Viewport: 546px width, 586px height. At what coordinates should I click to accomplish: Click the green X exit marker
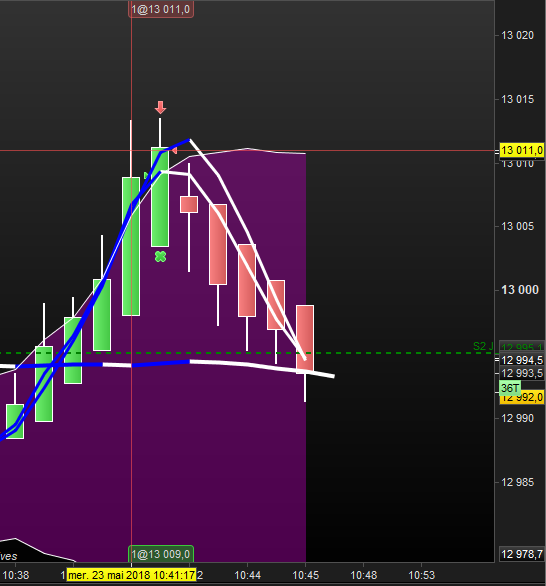[160, 257]
